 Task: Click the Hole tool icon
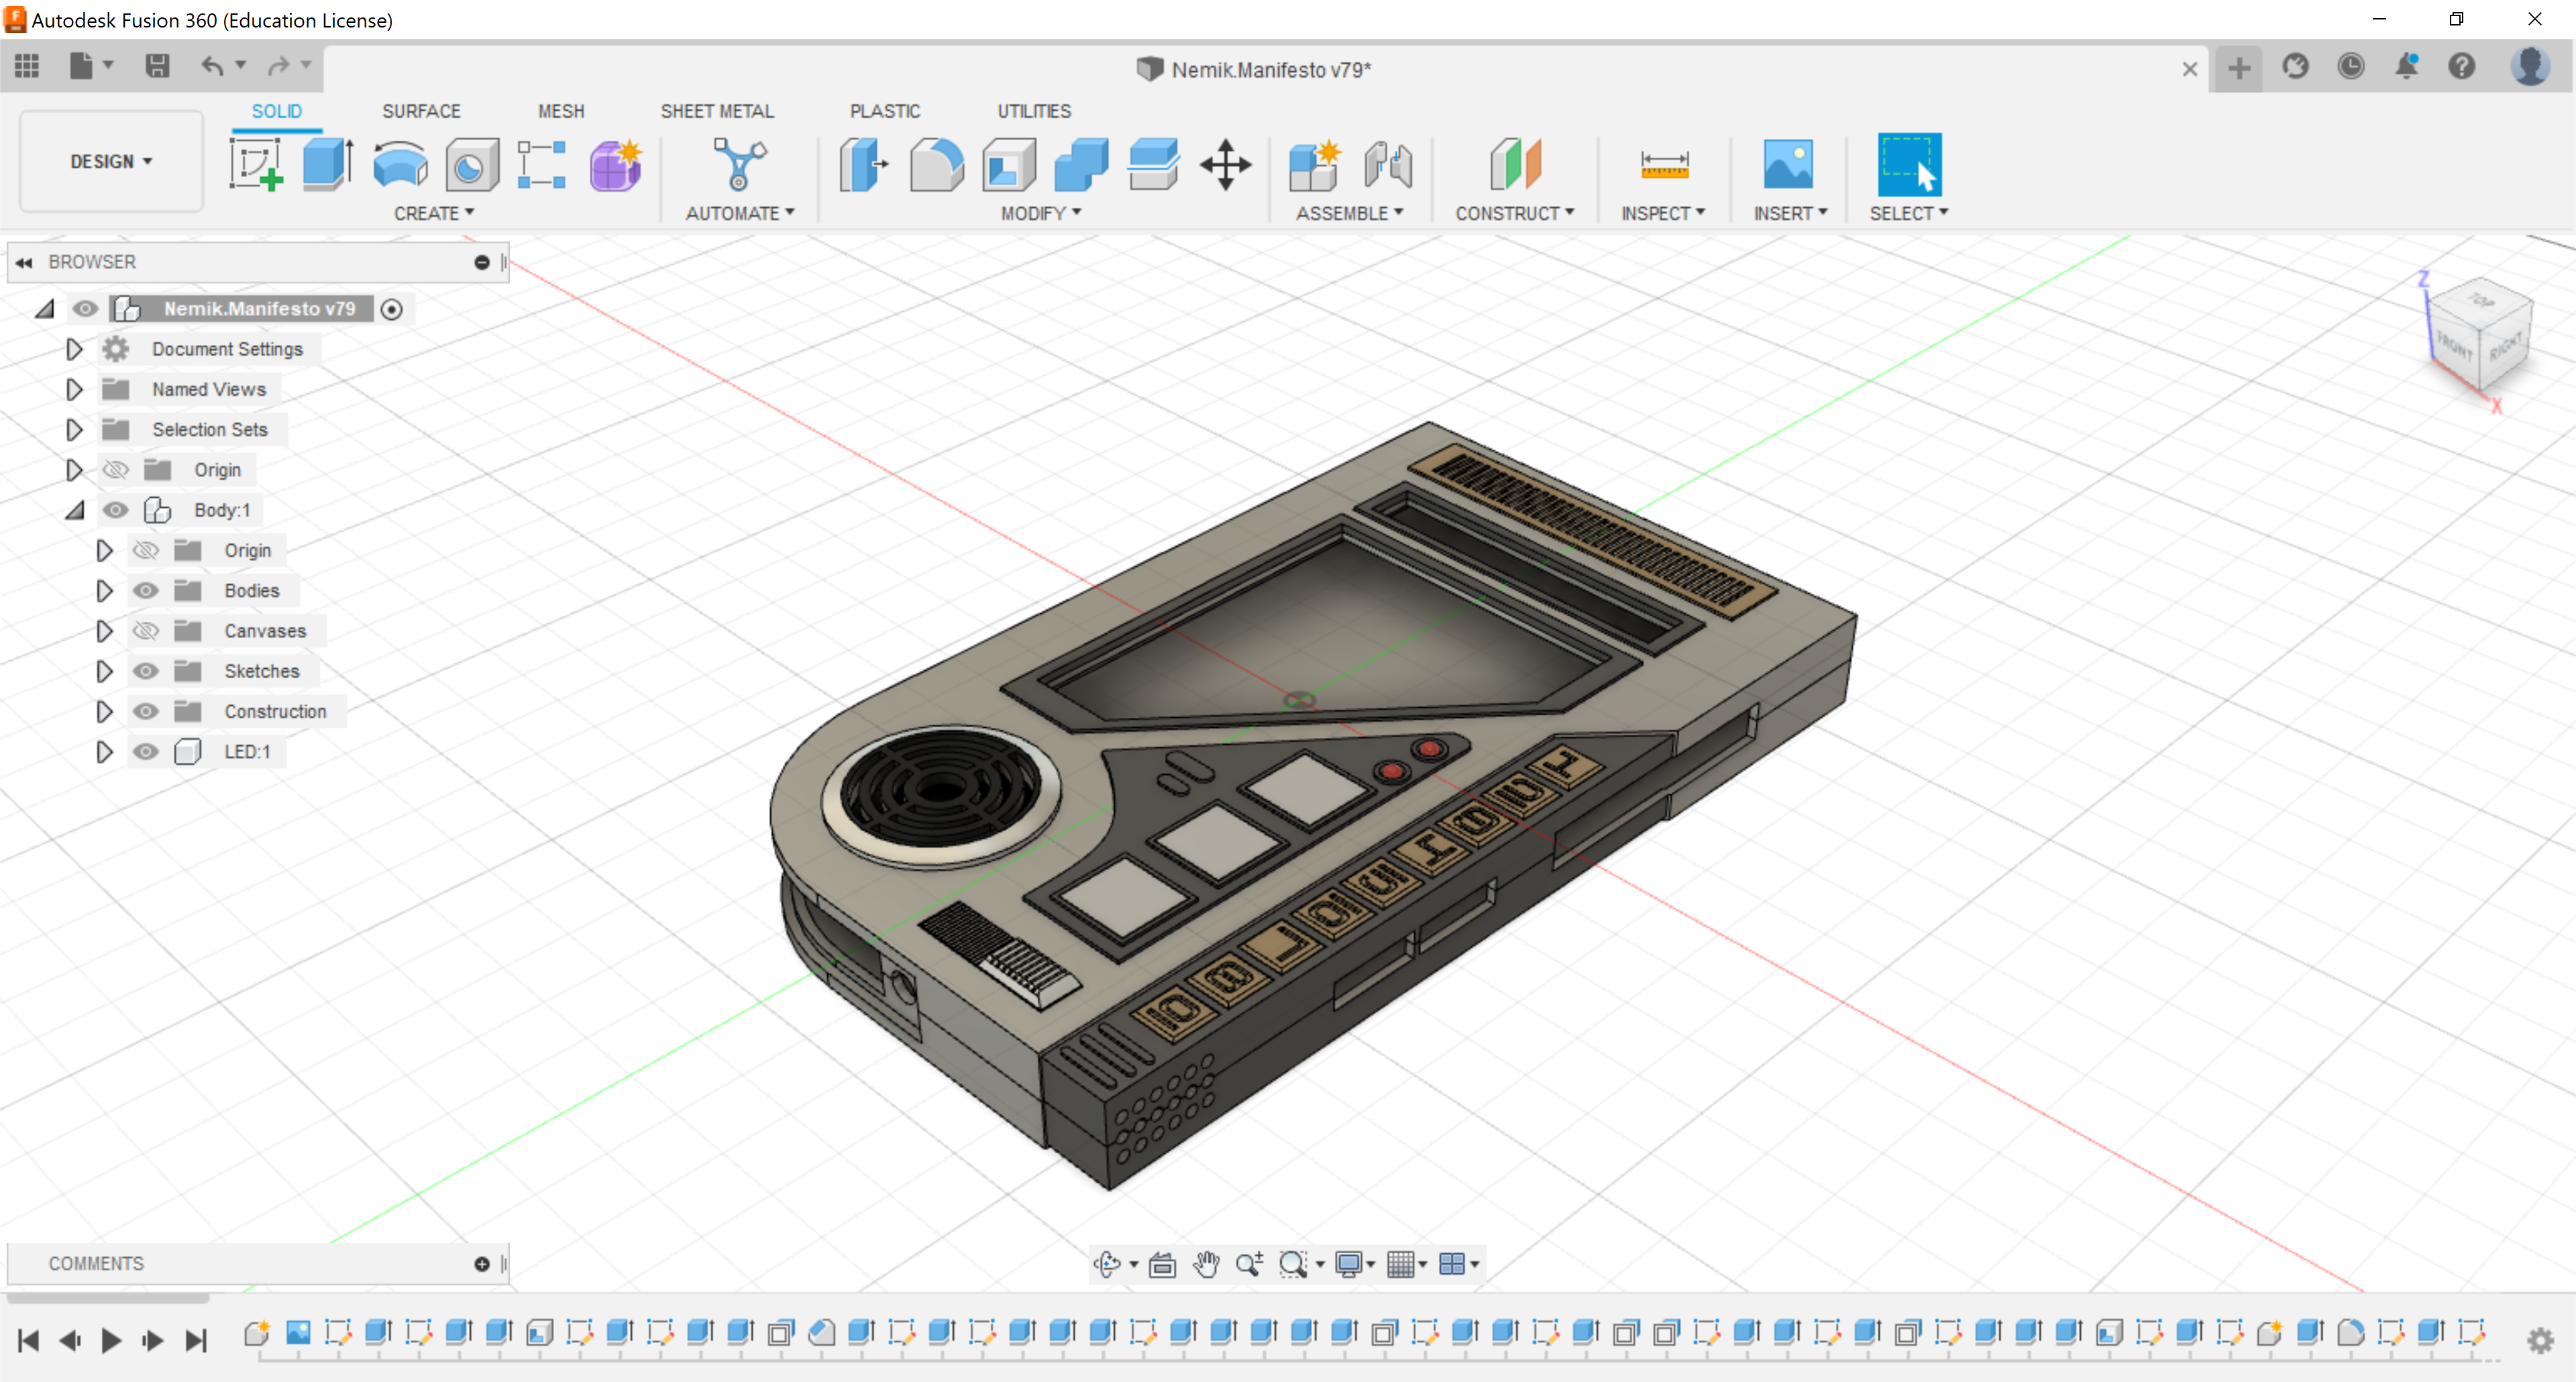(472, 164)
